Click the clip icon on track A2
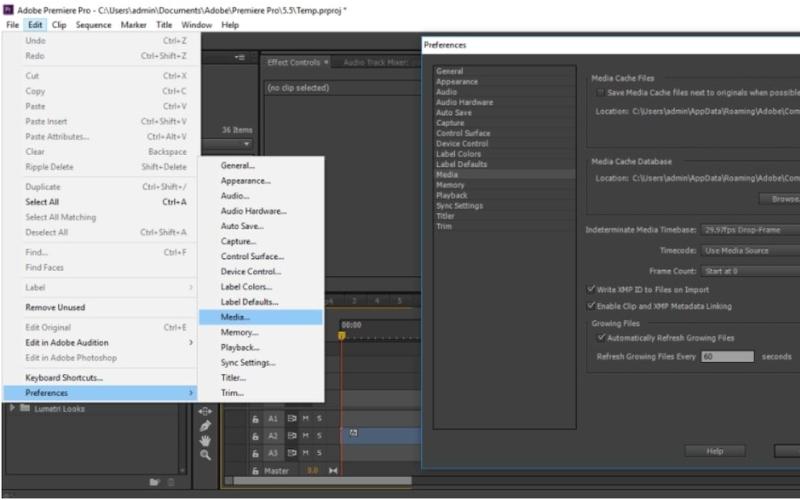This screenshot has height=500, width=800. (353, 433)
